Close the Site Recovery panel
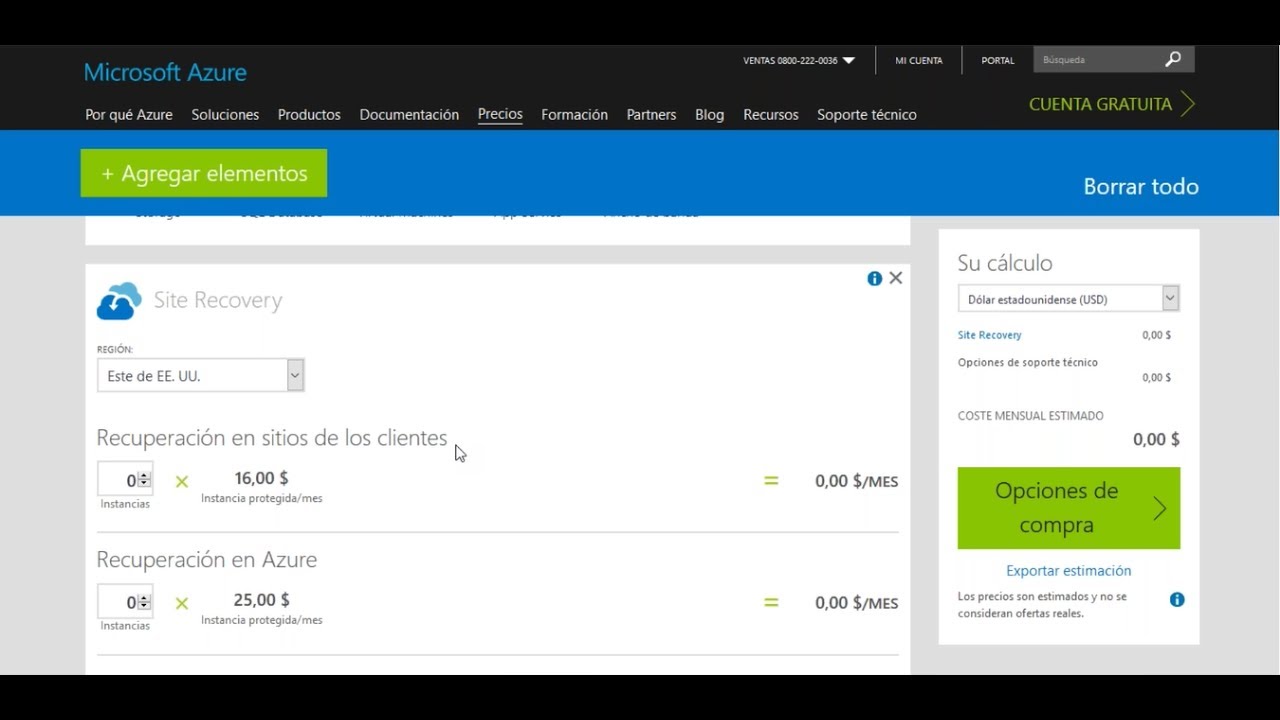 coord(896,278)
